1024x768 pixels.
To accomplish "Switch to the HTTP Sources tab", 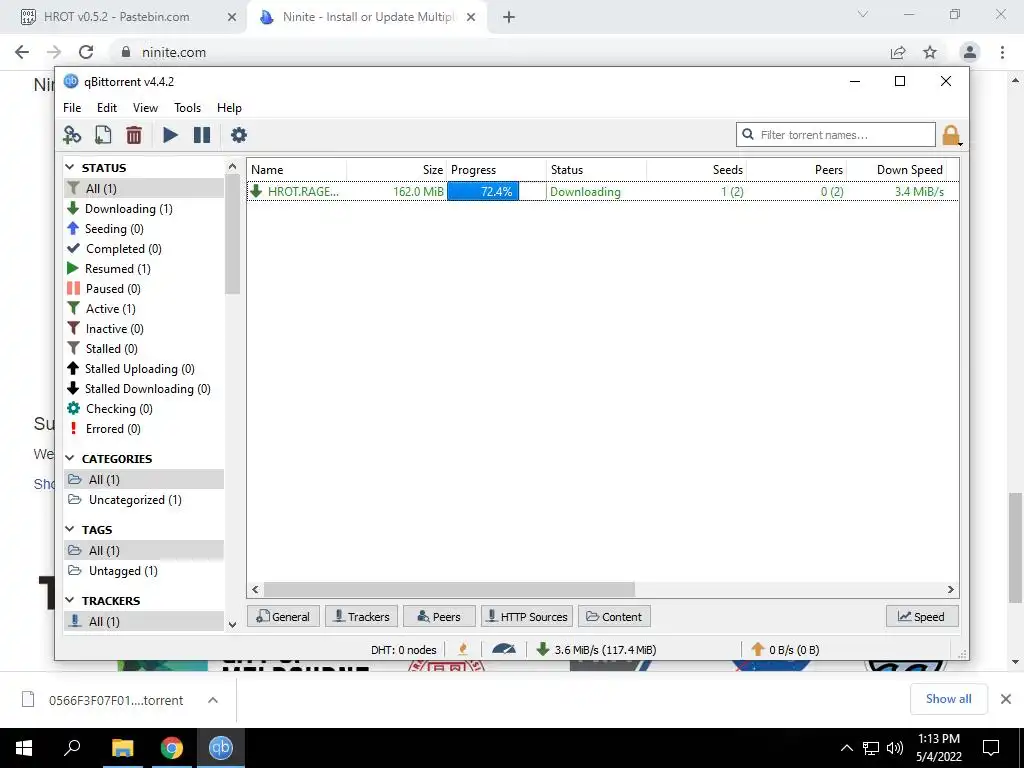I will 527,616.
